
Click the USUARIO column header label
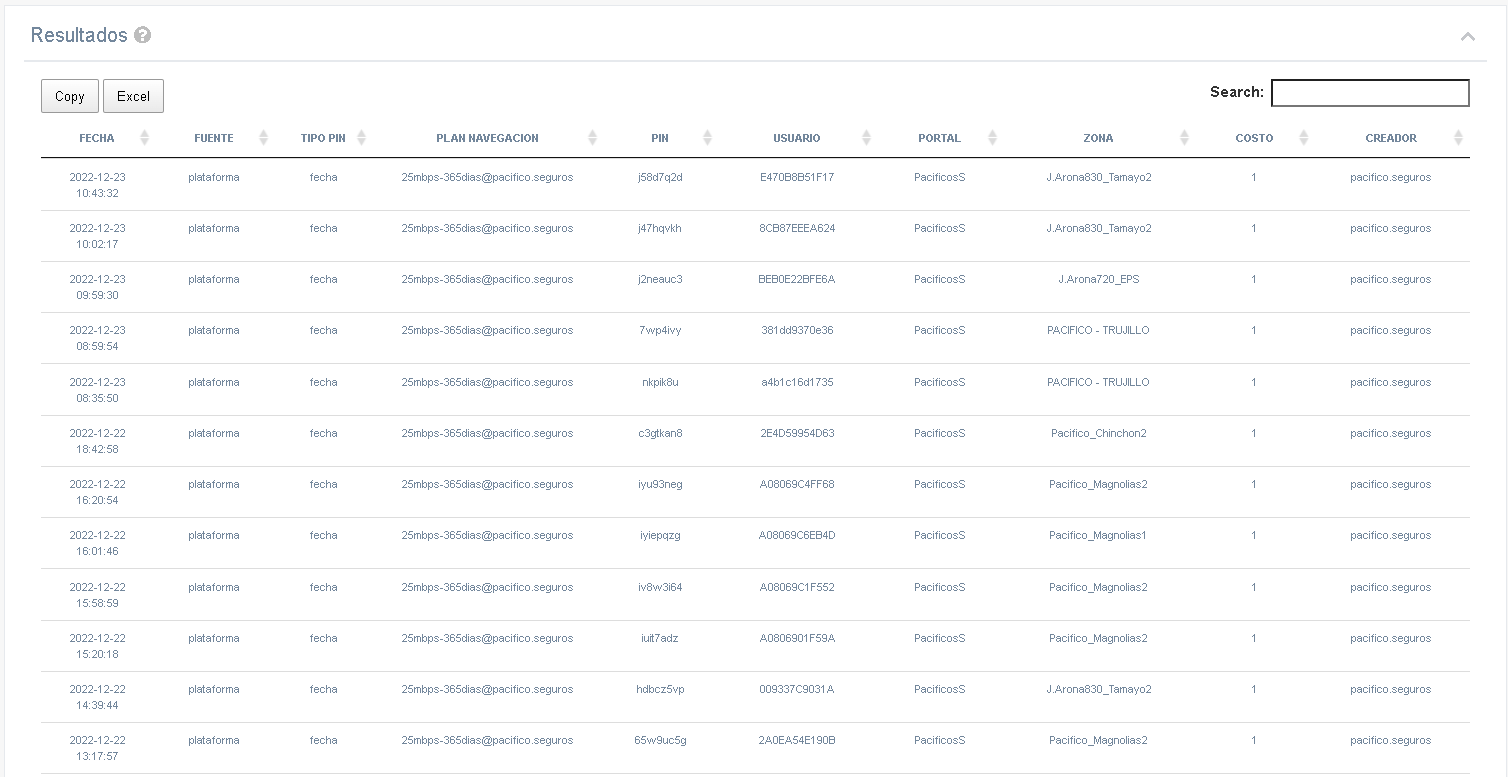[797, 138]
